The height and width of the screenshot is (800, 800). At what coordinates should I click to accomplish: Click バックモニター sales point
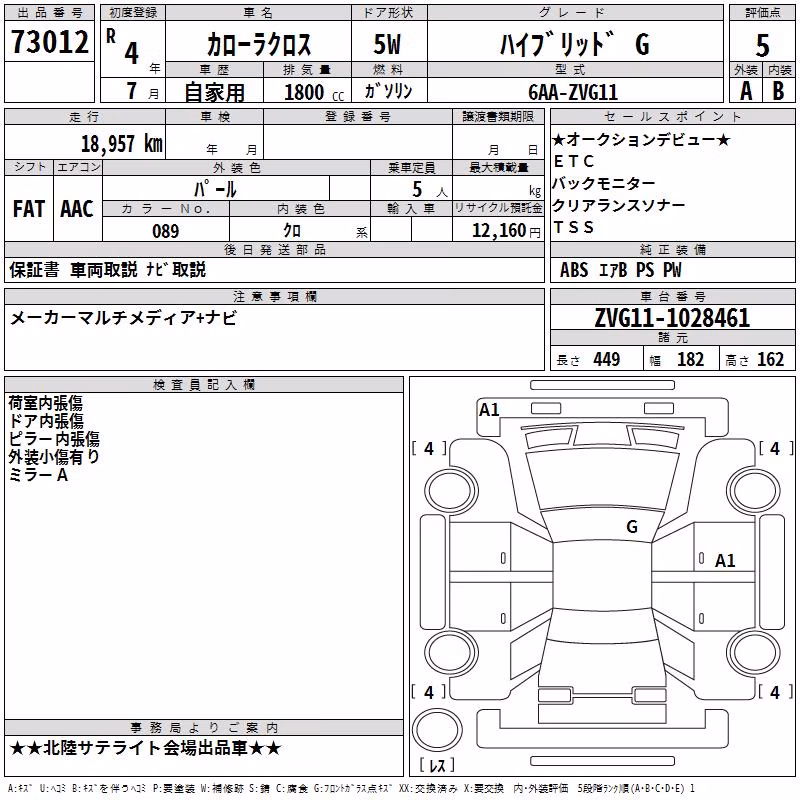tap(604, 183)
